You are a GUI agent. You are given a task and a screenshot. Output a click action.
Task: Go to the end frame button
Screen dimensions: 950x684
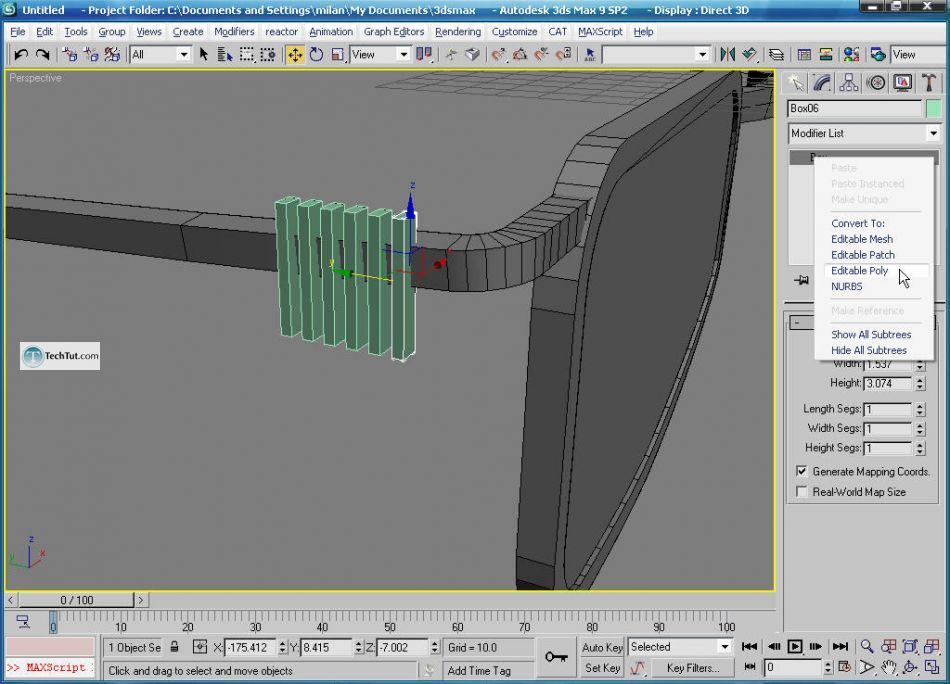[x=840, y=646]
